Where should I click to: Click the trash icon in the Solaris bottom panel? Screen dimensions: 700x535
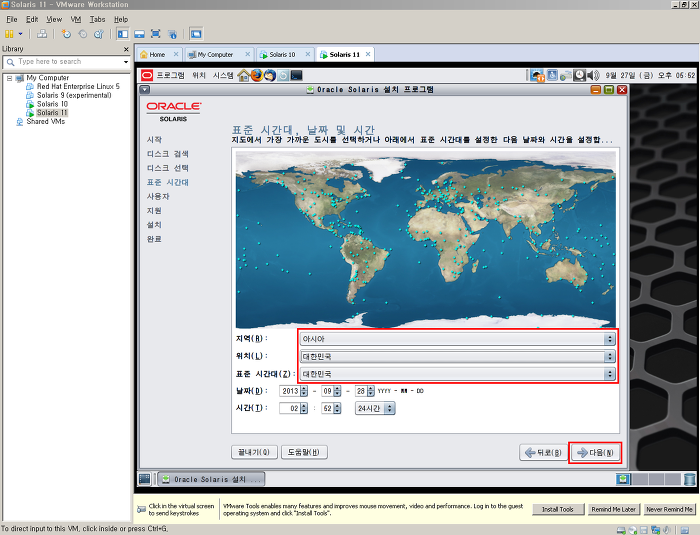click(689, 479)
